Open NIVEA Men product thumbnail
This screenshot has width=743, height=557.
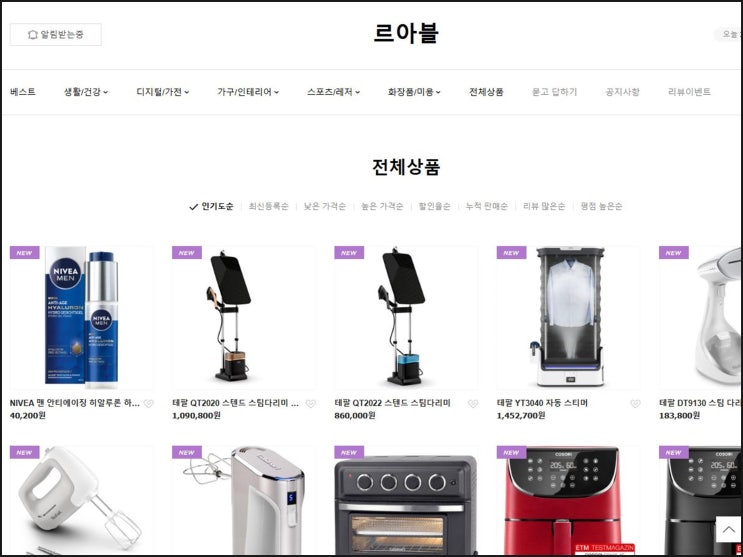(x=82, y=318)
